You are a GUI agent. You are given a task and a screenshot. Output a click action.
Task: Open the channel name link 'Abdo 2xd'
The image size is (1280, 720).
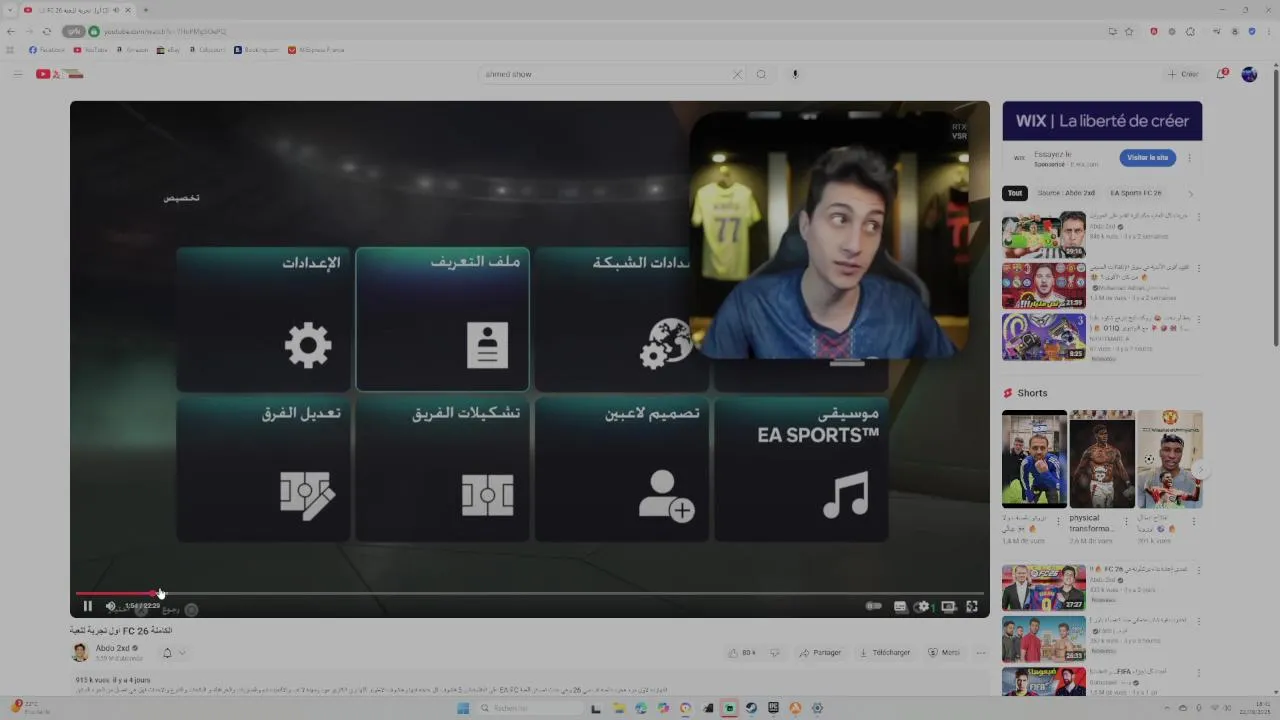112,648
